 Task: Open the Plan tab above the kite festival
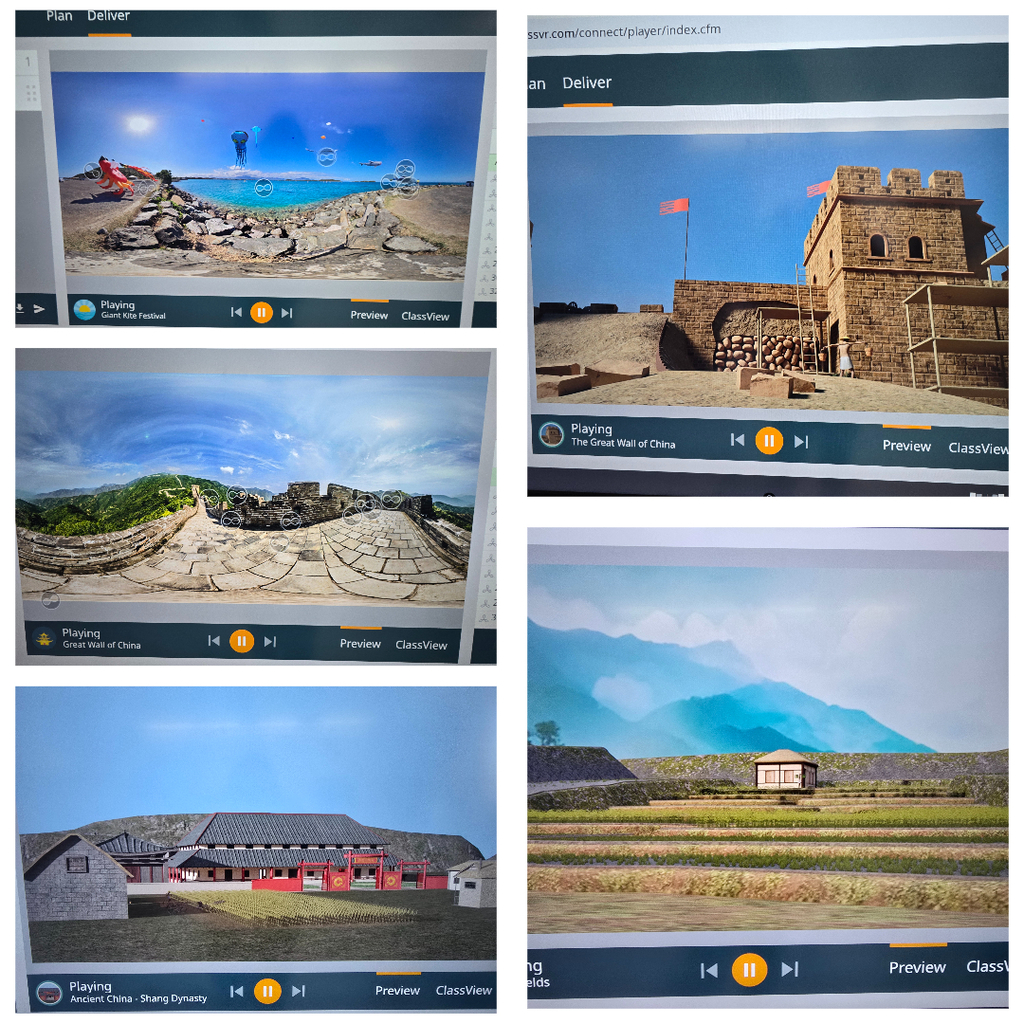[x=59, y=16]
